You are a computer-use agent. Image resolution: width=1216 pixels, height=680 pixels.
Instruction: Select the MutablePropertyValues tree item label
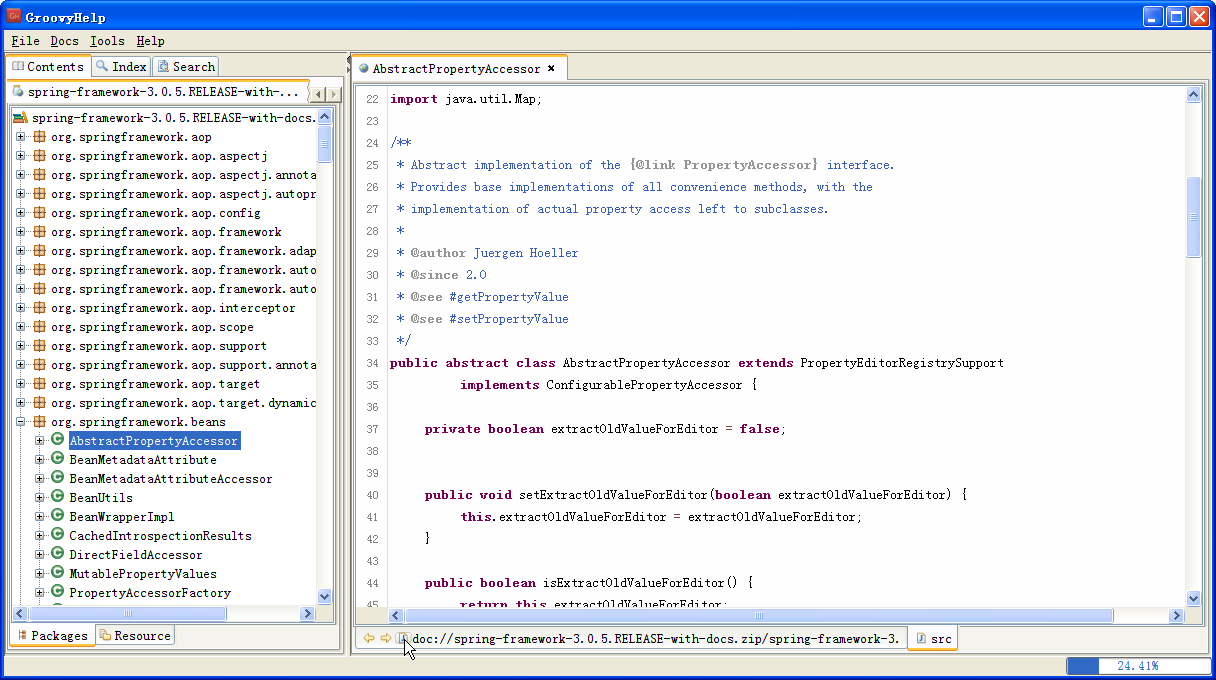pyautogui.click(x=143, y=574)
